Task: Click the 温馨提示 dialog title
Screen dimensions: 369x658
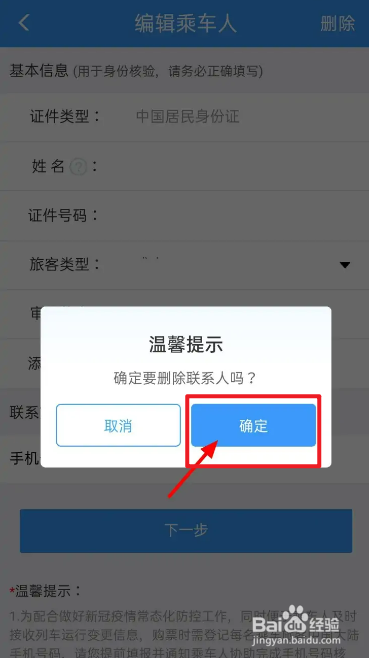Action: pos(186,345)
